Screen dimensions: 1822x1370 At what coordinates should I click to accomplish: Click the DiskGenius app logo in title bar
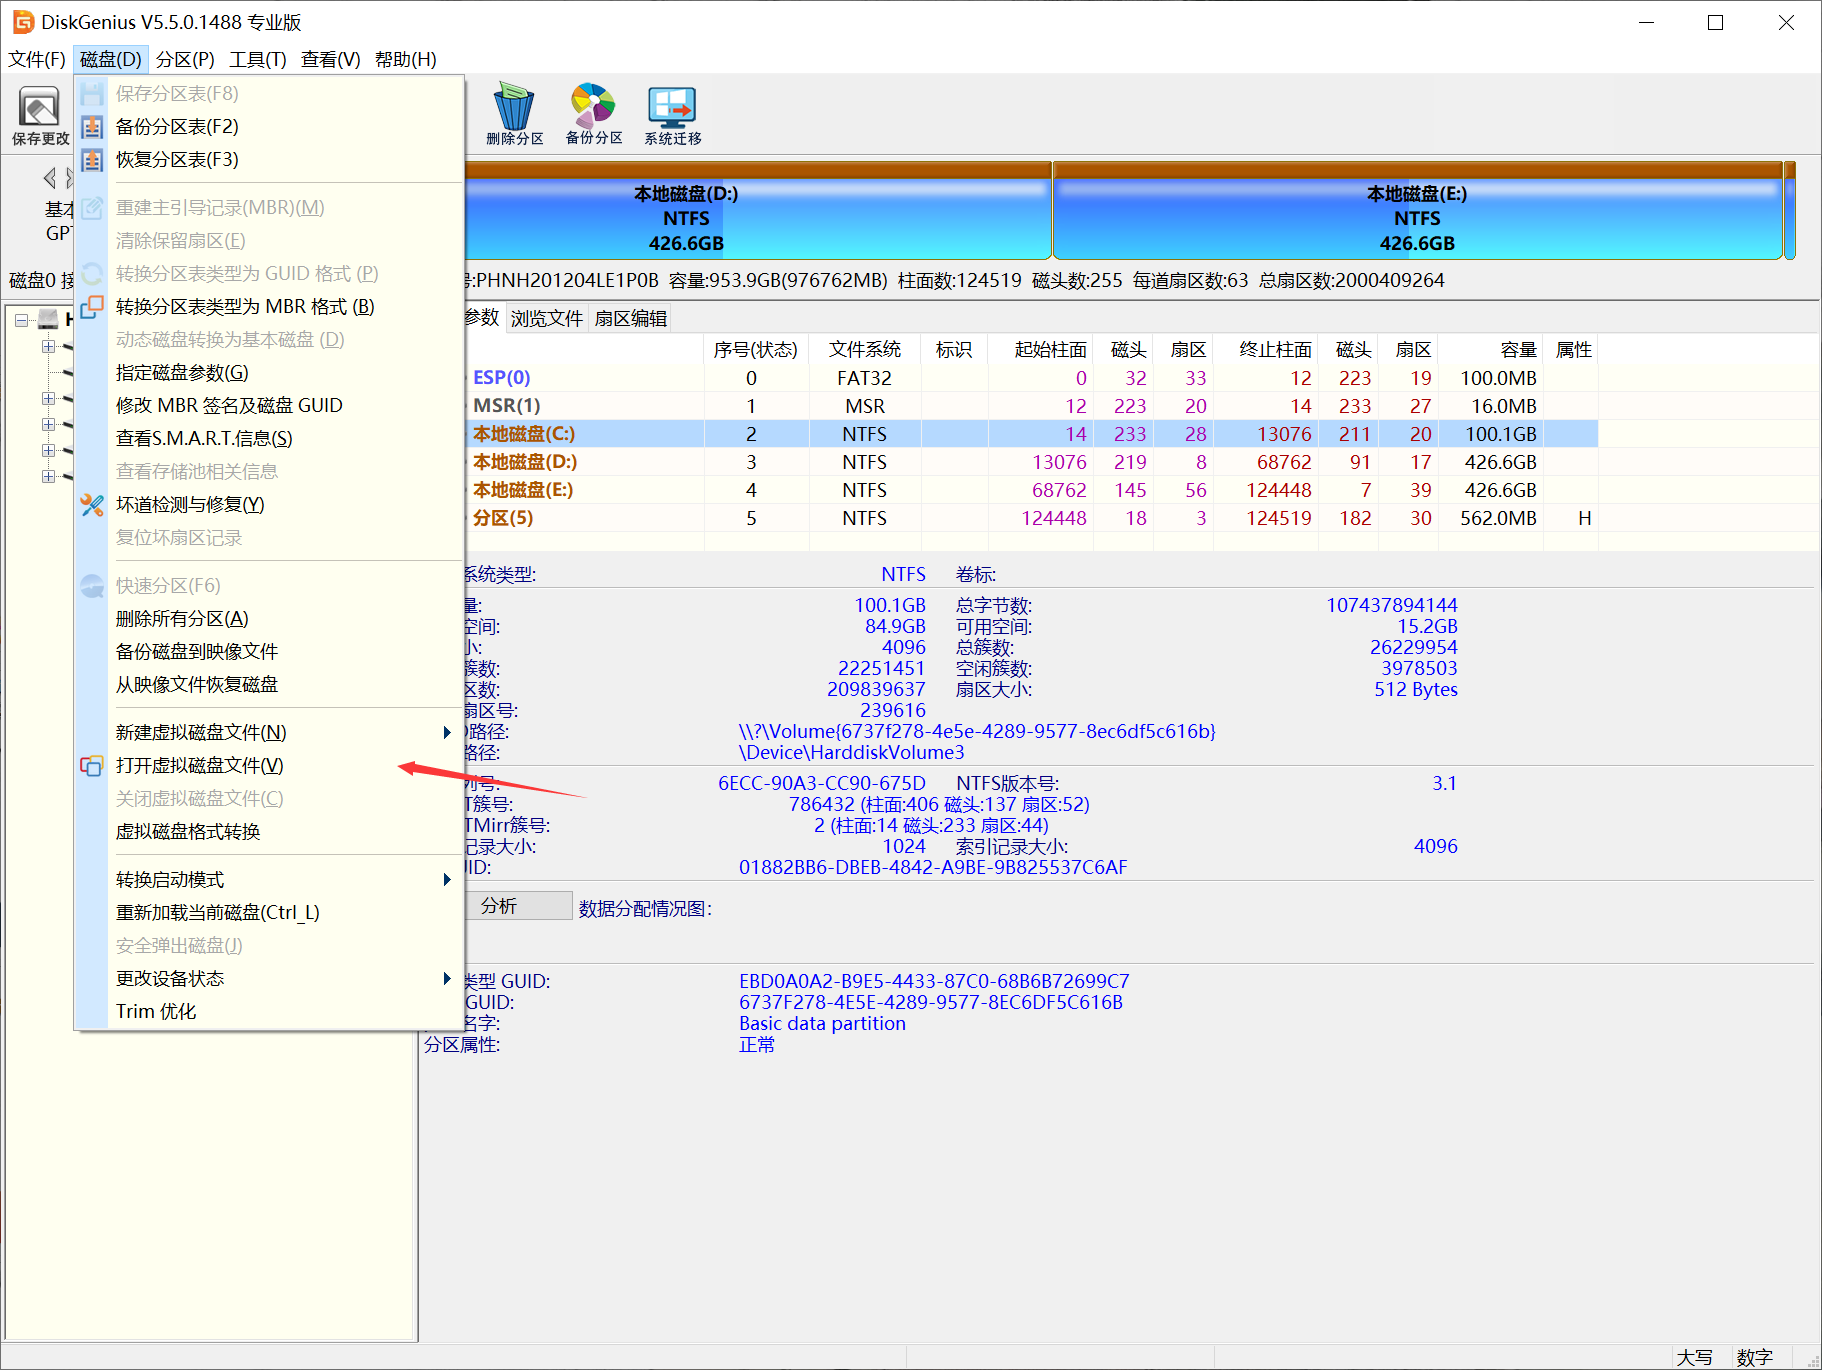[x=22, y=22]
